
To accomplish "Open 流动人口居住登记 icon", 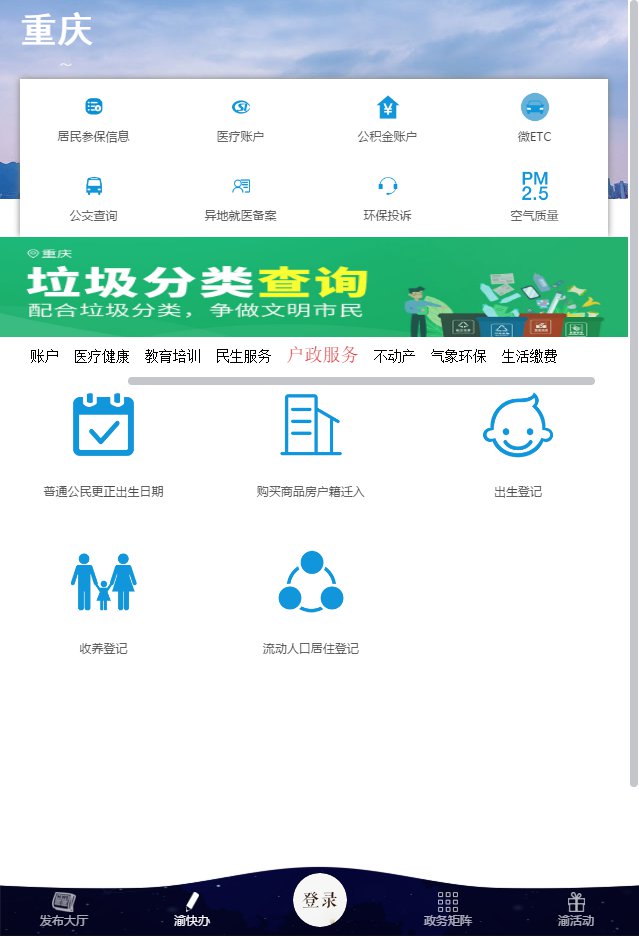I will tap(310, 582).
